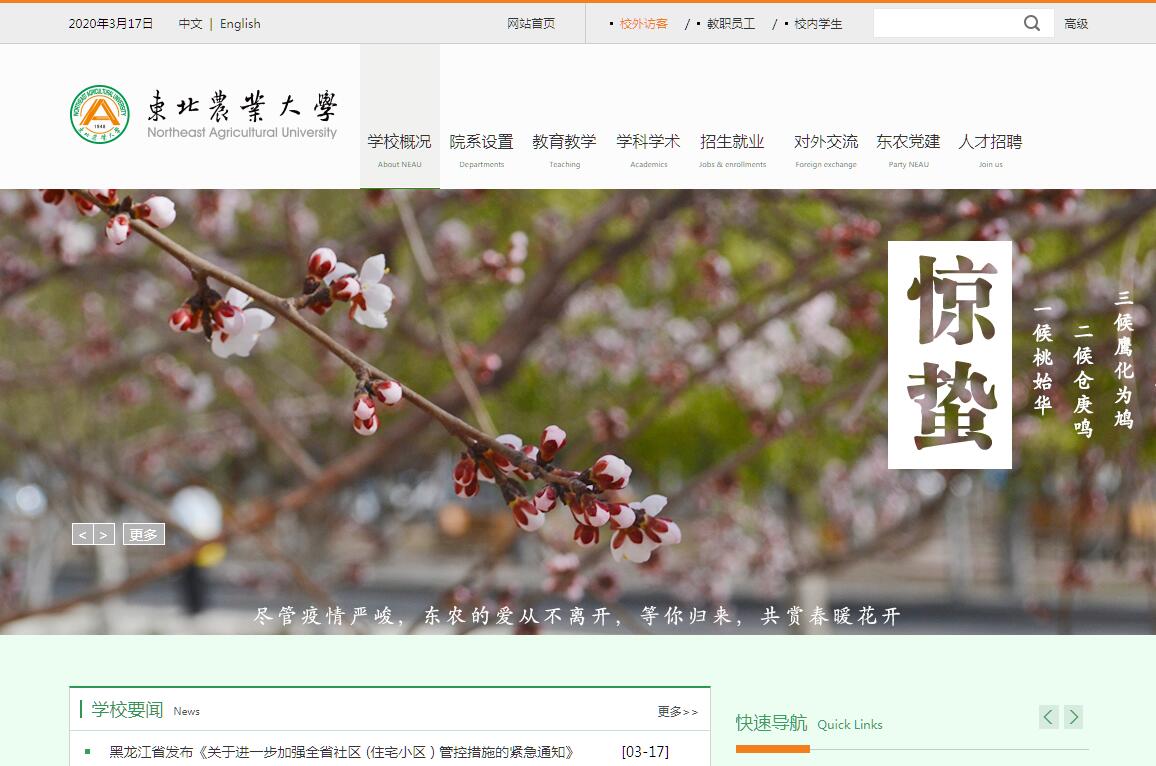Expand 更多>> in 学校要闻 section
This screenshot has width=1156, height=766.
[677, 711]
